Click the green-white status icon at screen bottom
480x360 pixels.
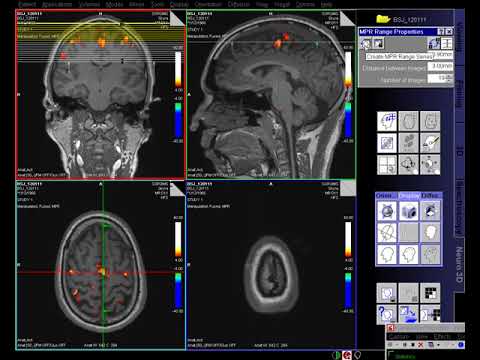point(337,355)
